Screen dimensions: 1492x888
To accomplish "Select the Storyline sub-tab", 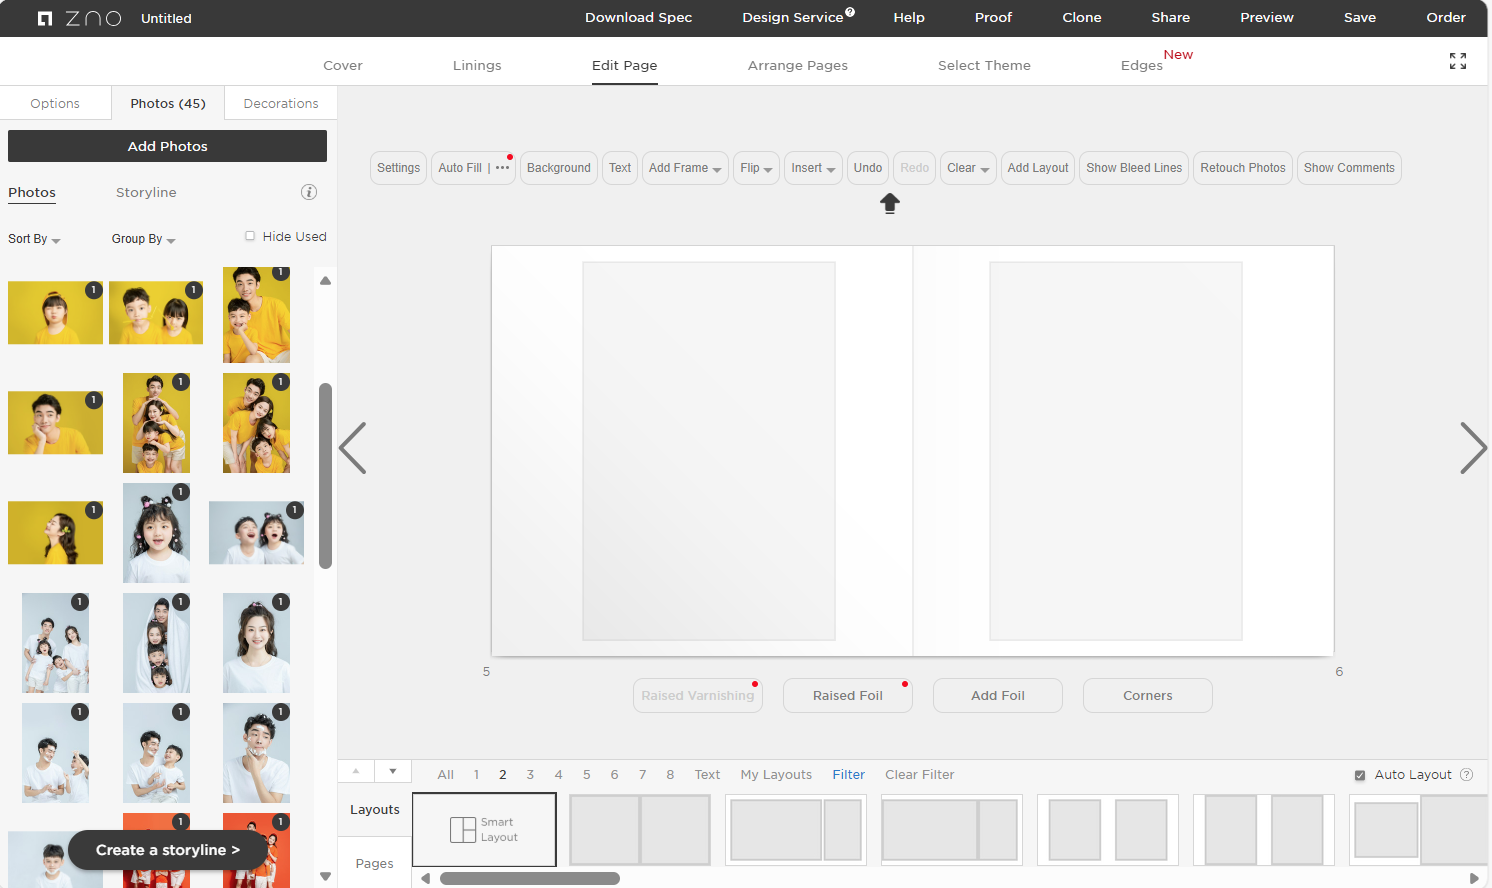I will click(146, 192).
